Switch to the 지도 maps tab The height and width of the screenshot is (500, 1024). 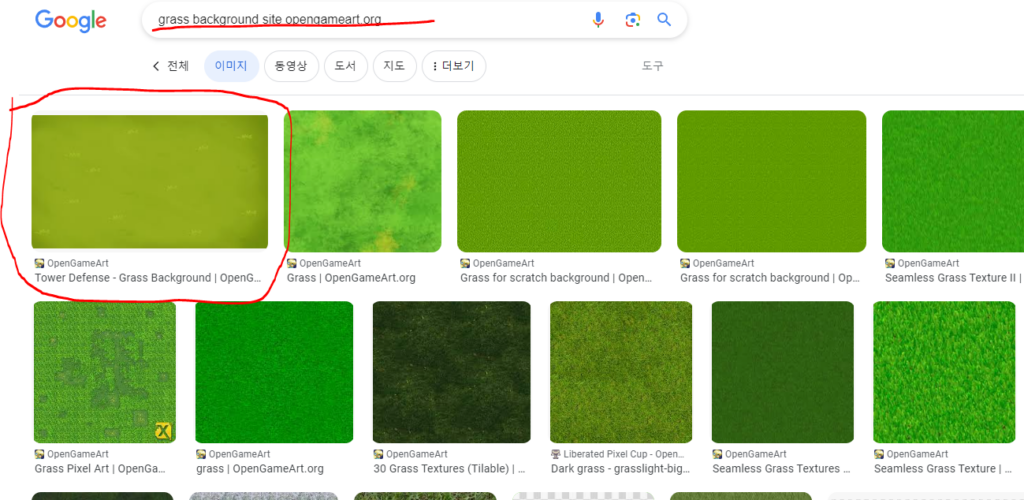394,66
